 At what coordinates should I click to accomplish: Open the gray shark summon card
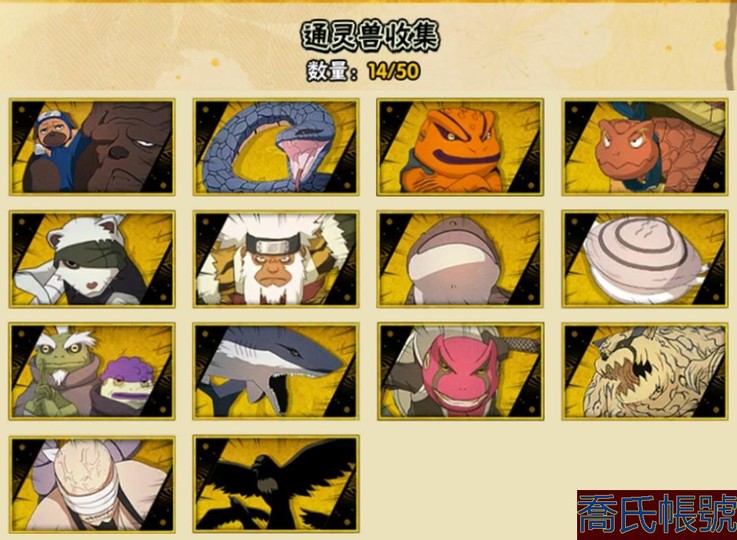pyautogui.click(x=276, y=371)
